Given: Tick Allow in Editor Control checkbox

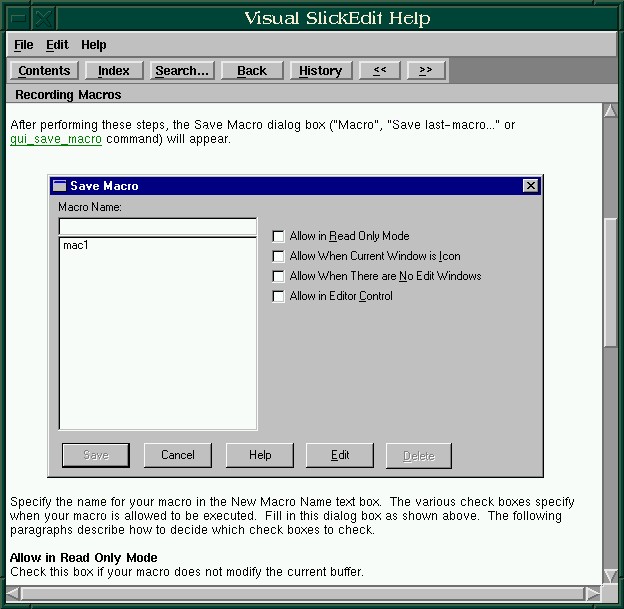Looking at the screenshot, I should 279,296.
